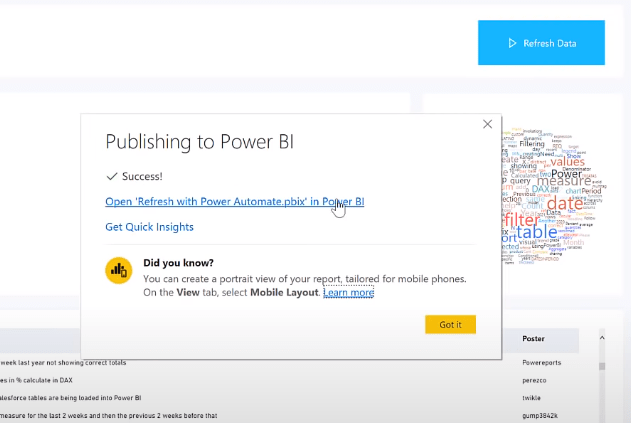Click the play icon inside Refresh Data
Image resolution: width=631 pixels, height=423 pixels.
coord(512,43)
